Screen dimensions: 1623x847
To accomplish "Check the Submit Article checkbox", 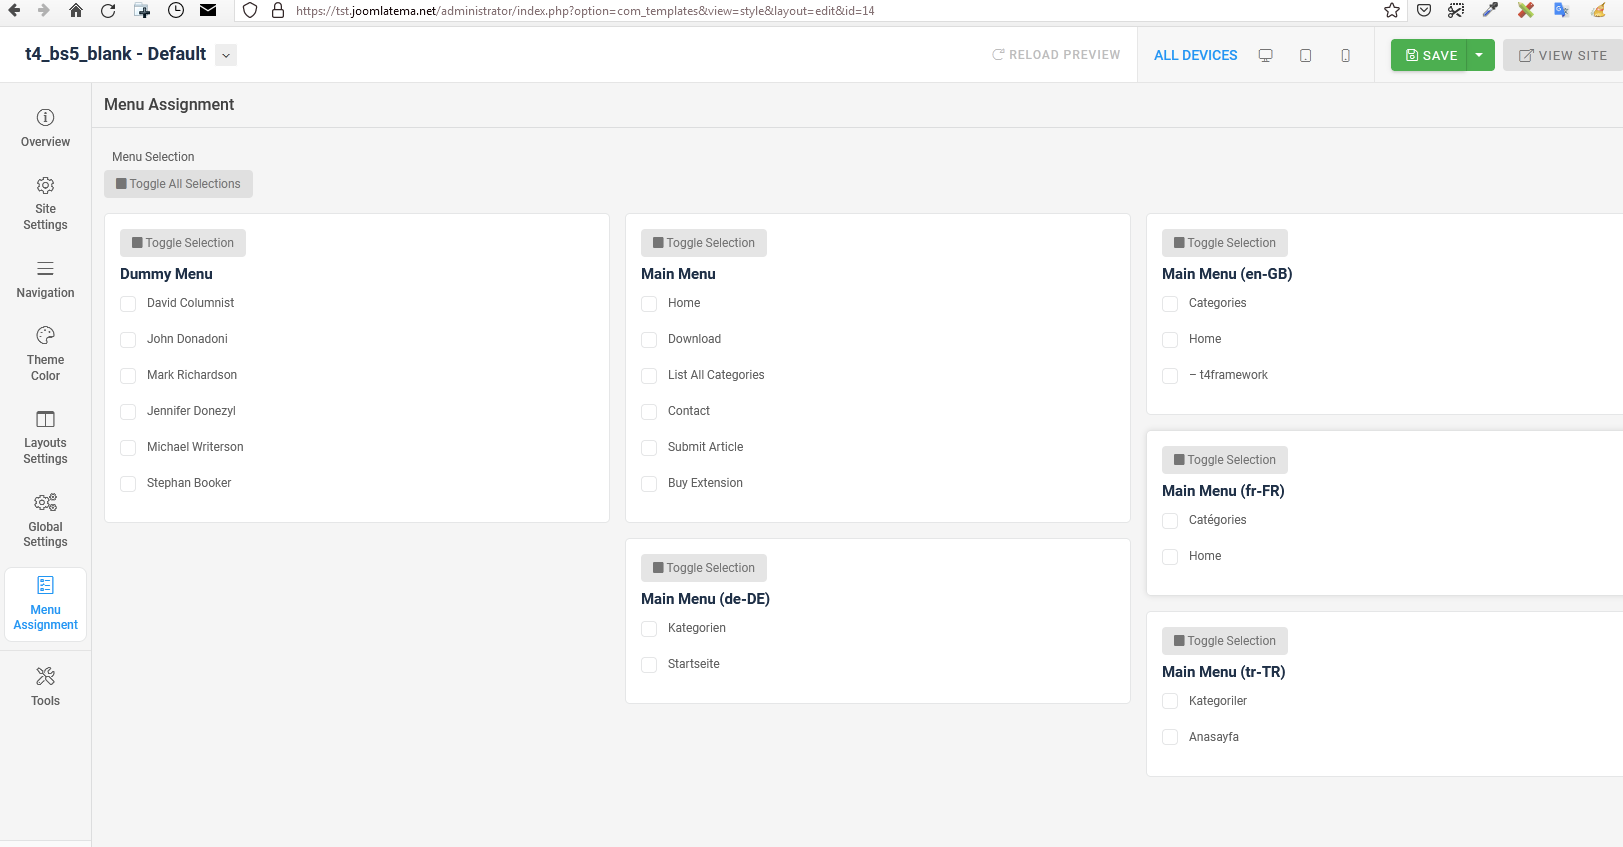I will coord(649,448).
